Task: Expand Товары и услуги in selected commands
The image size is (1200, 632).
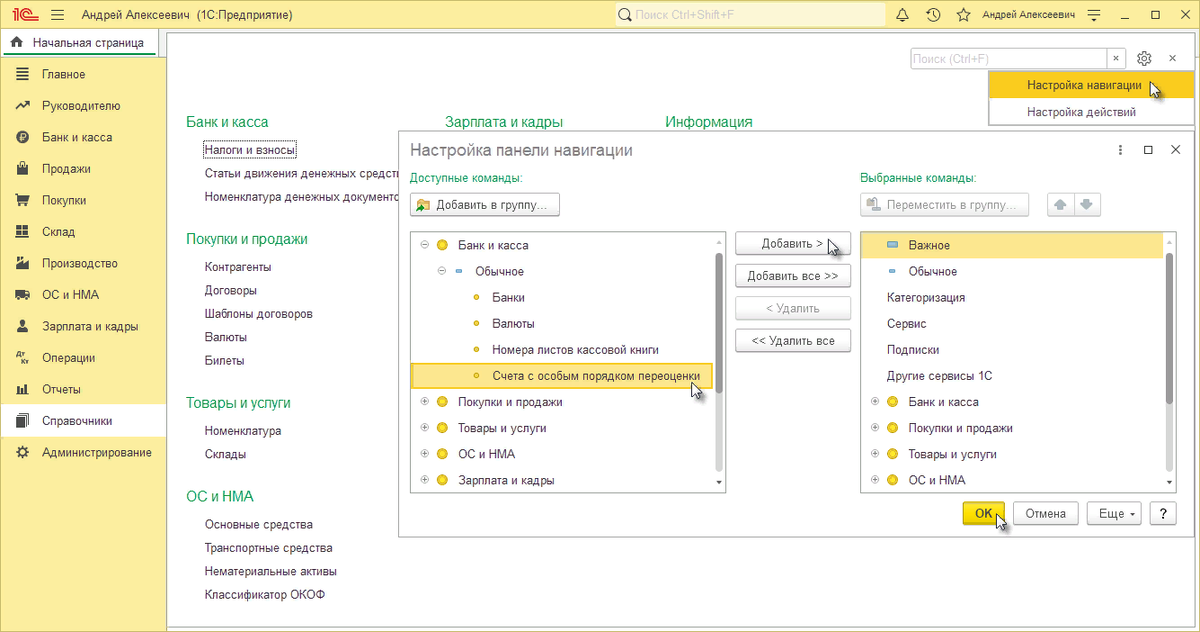Action: (x=876, y=454)
